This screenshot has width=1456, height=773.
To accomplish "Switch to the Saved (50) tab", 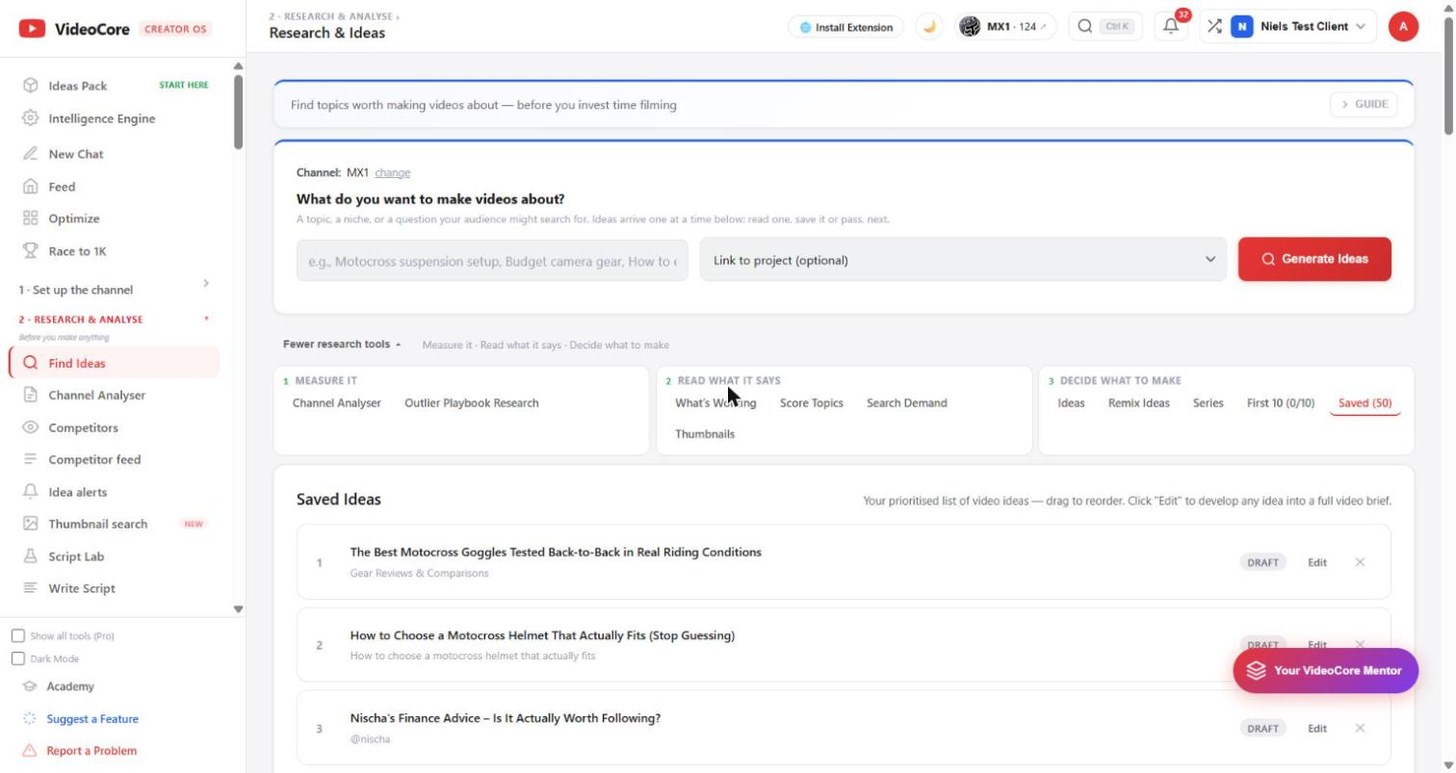I will (x=1365, y=403).
